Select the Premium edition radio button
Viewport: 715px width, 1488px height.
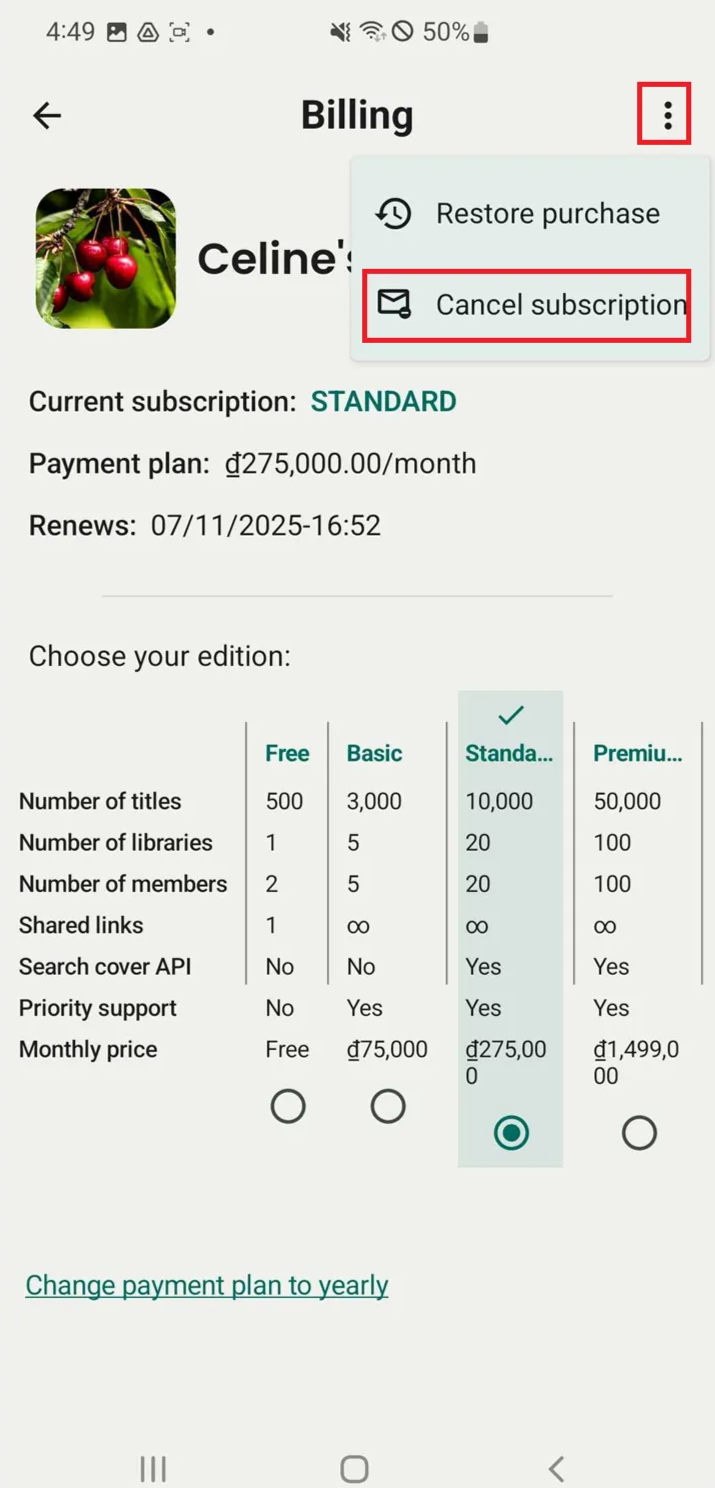(639, 1133)
